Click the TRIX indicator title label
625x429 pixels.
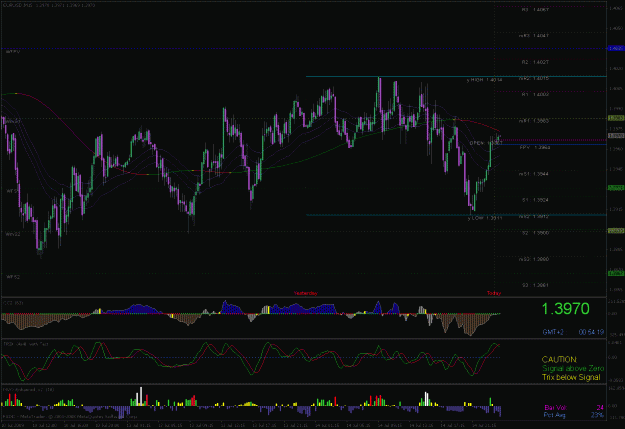click(x=26, y=344)
